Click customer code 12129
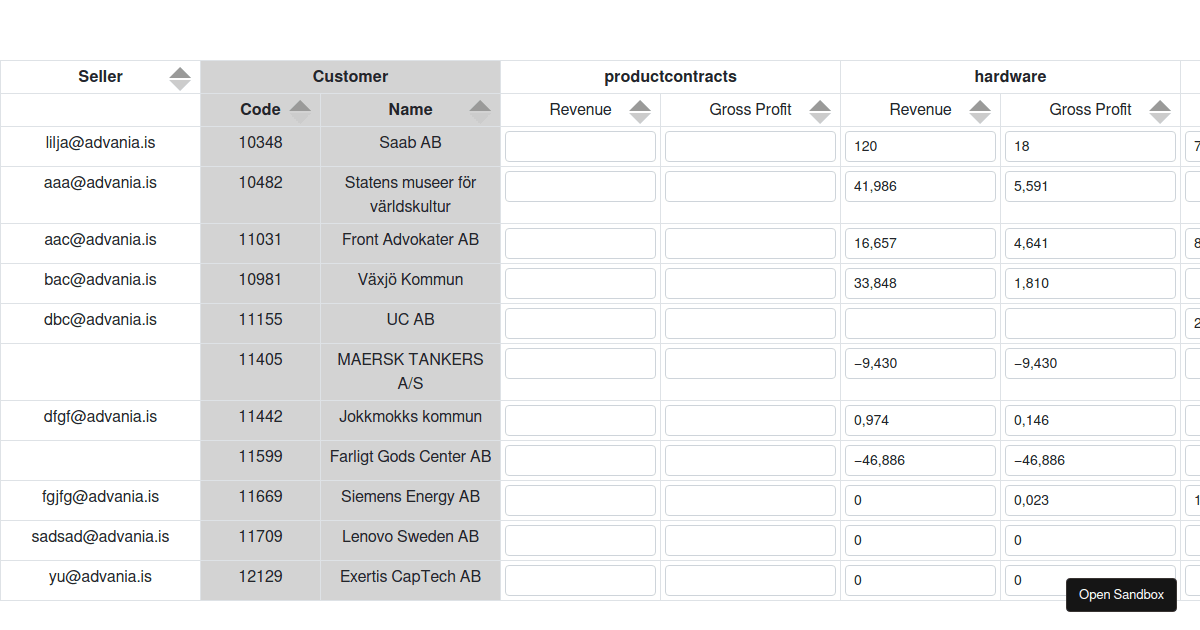Viewport: 1200px width, 630px height. [x=260, y=577]
